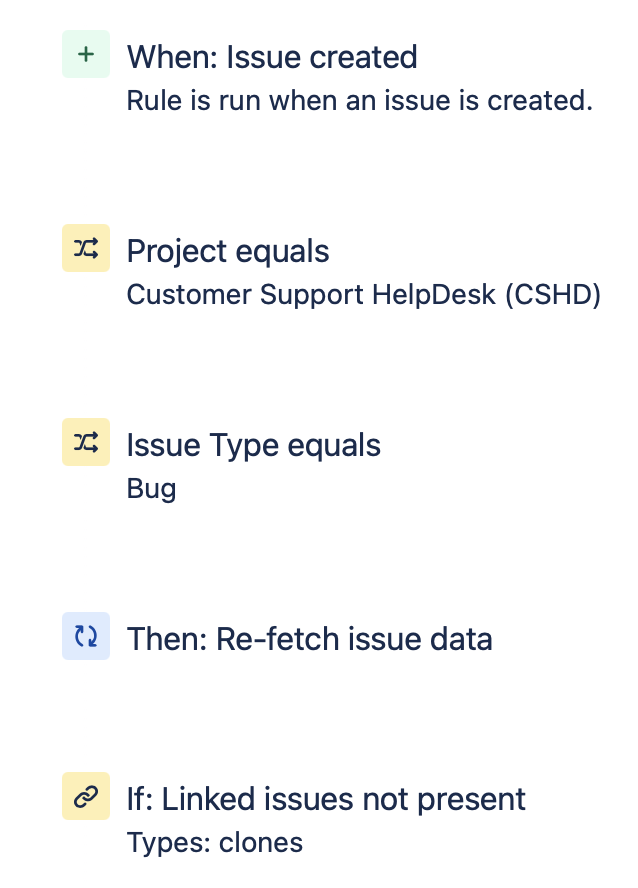Click the CSHD project key label
Screen dimensions: 638x888
[x=566, y=295]
